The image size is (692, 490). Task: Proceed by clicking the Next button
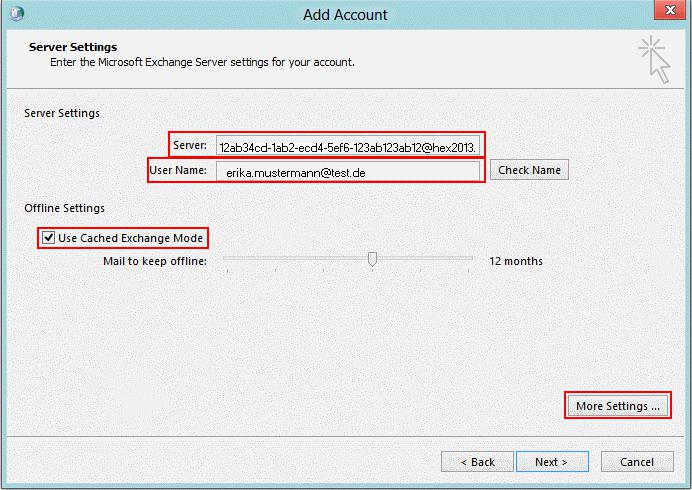(551, 462)
